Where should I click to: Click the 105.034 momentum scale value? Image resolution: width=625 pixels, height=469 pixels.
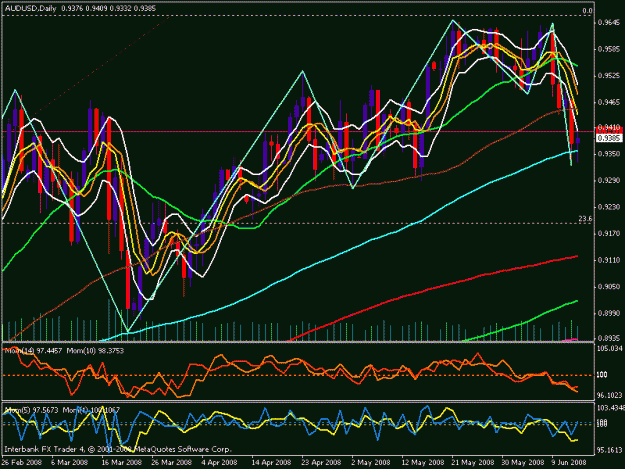(609, 349)
